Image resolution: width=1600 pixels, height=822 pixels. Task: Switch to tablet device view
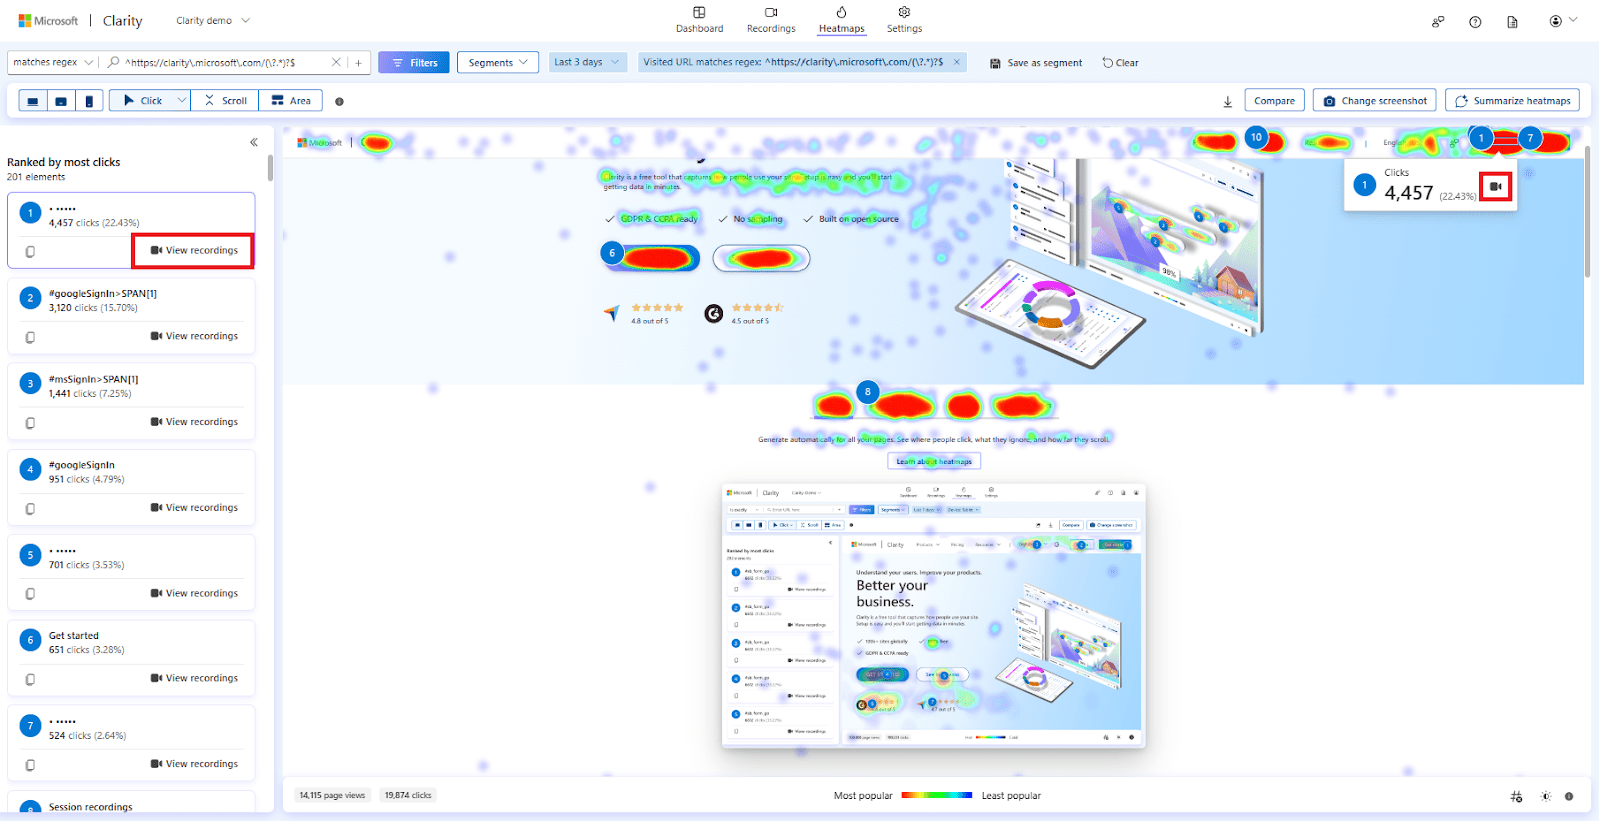(x=61, y=101)
